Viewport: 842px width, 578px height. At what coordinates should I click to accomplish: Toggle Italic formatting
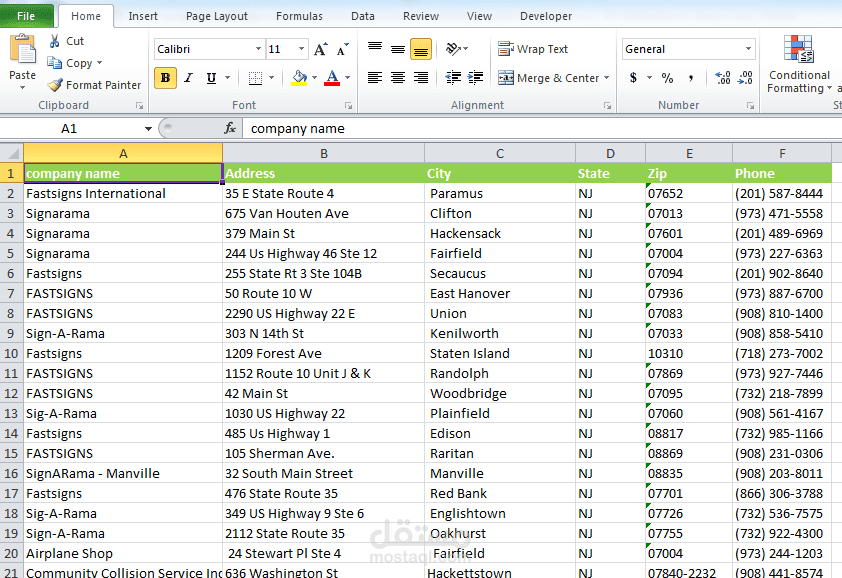coord(188,78)
